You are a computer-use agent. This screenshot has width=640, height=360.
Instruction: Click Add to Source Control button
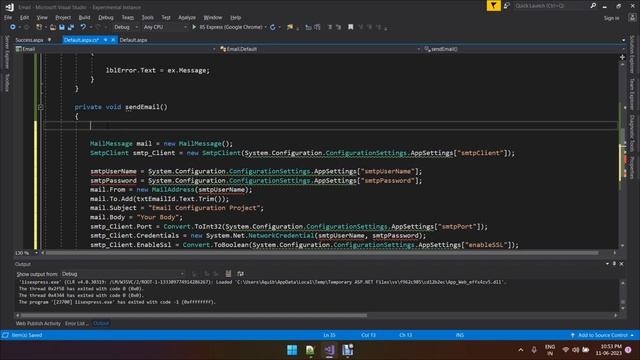[602, 335]
